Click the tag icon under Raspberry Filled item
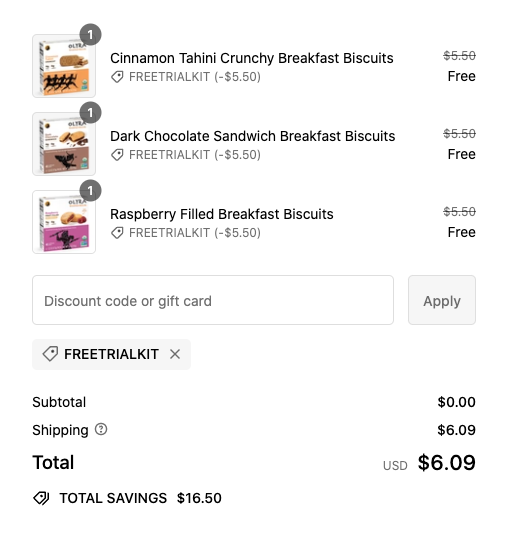This screenshot has height=558, width=511. (x=117, y=233)
